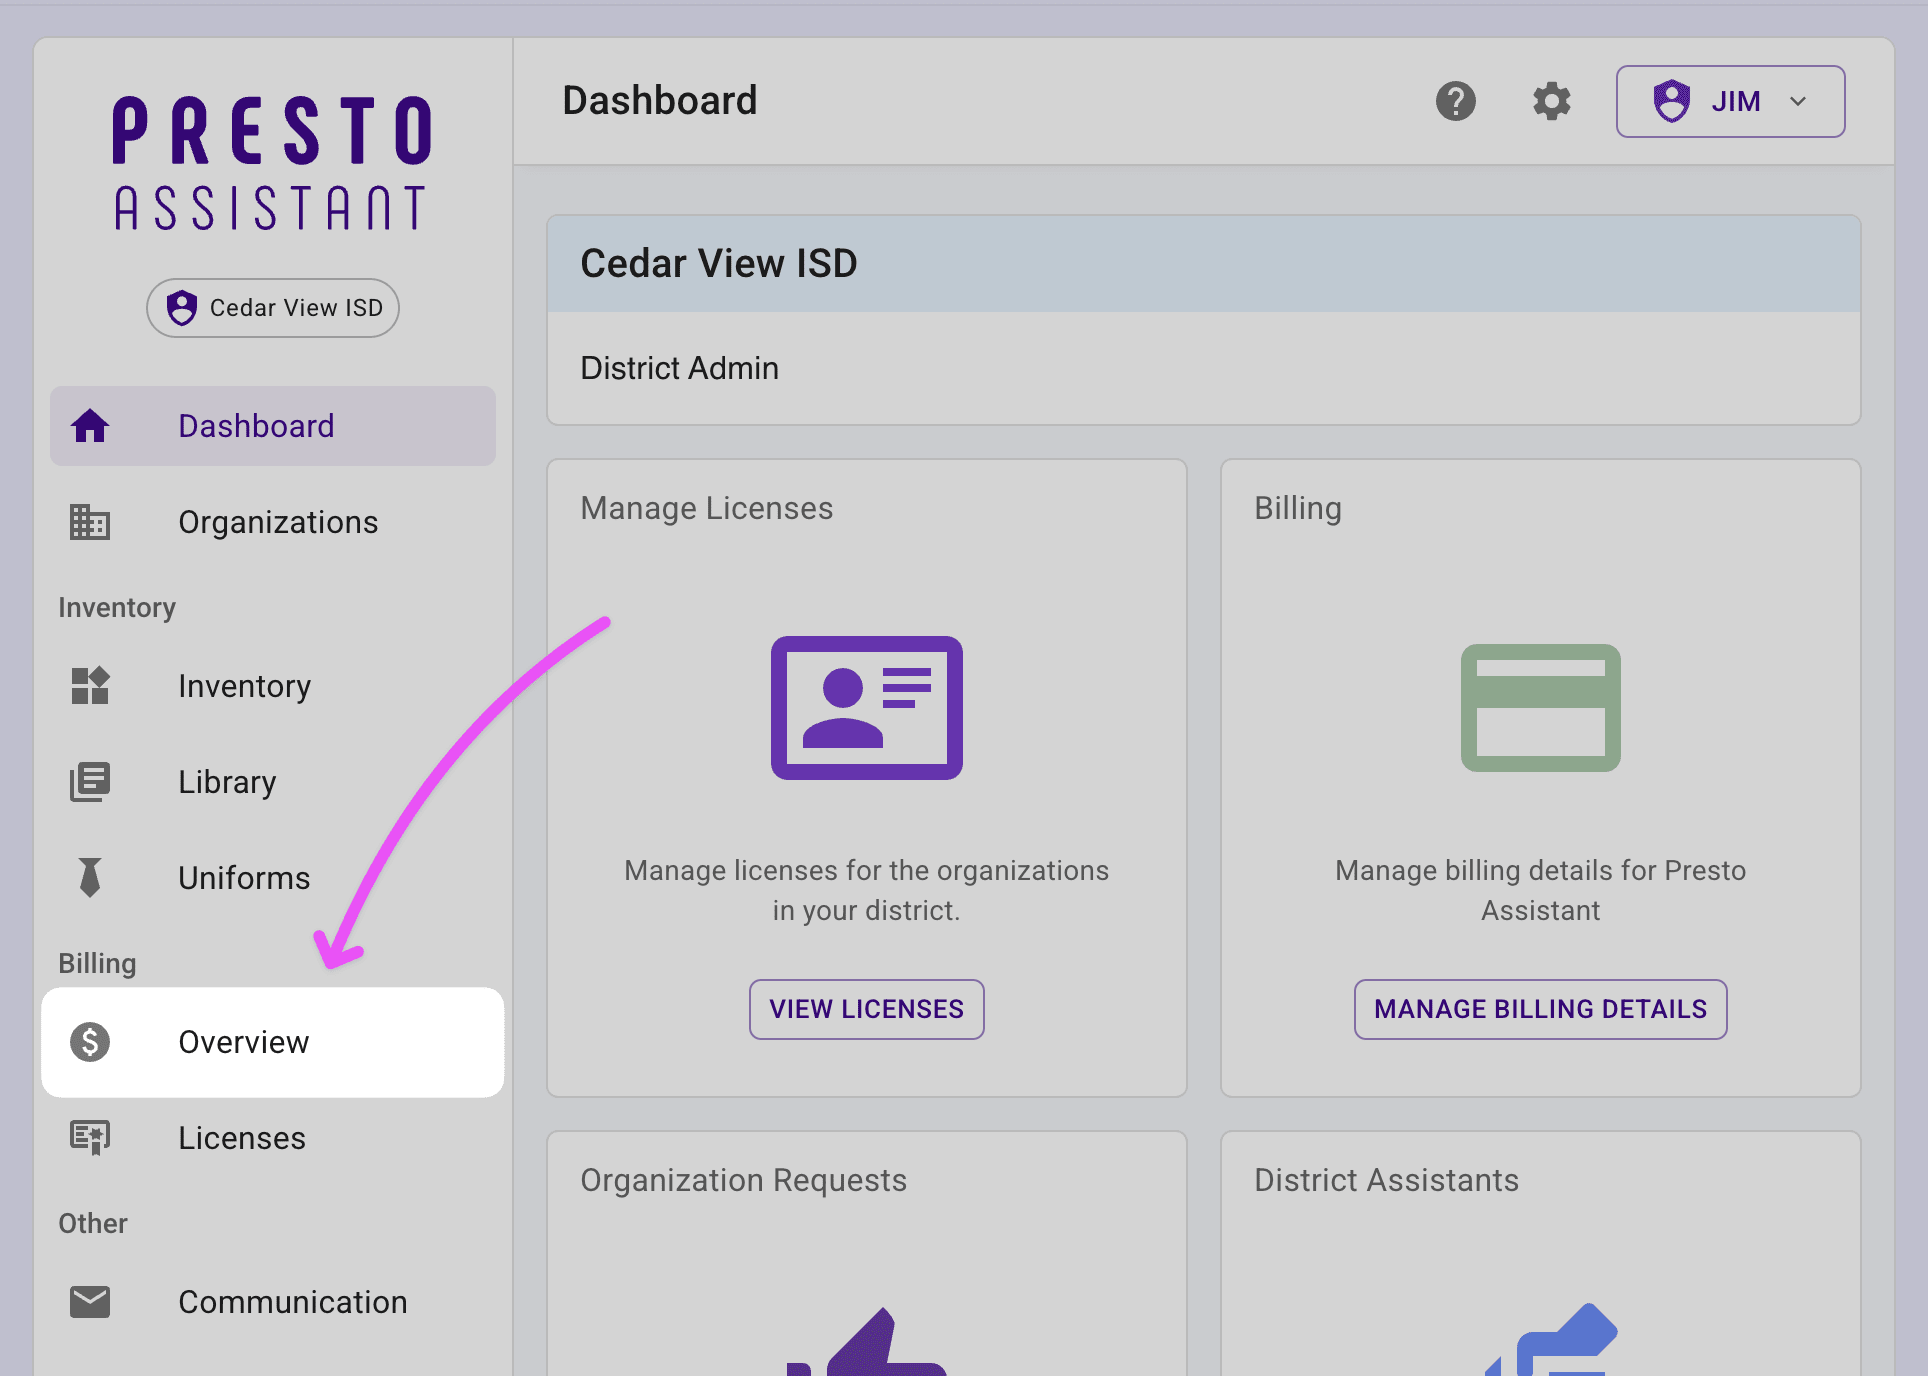Click the Communication envelope icon

click(x=90, y=1302)
